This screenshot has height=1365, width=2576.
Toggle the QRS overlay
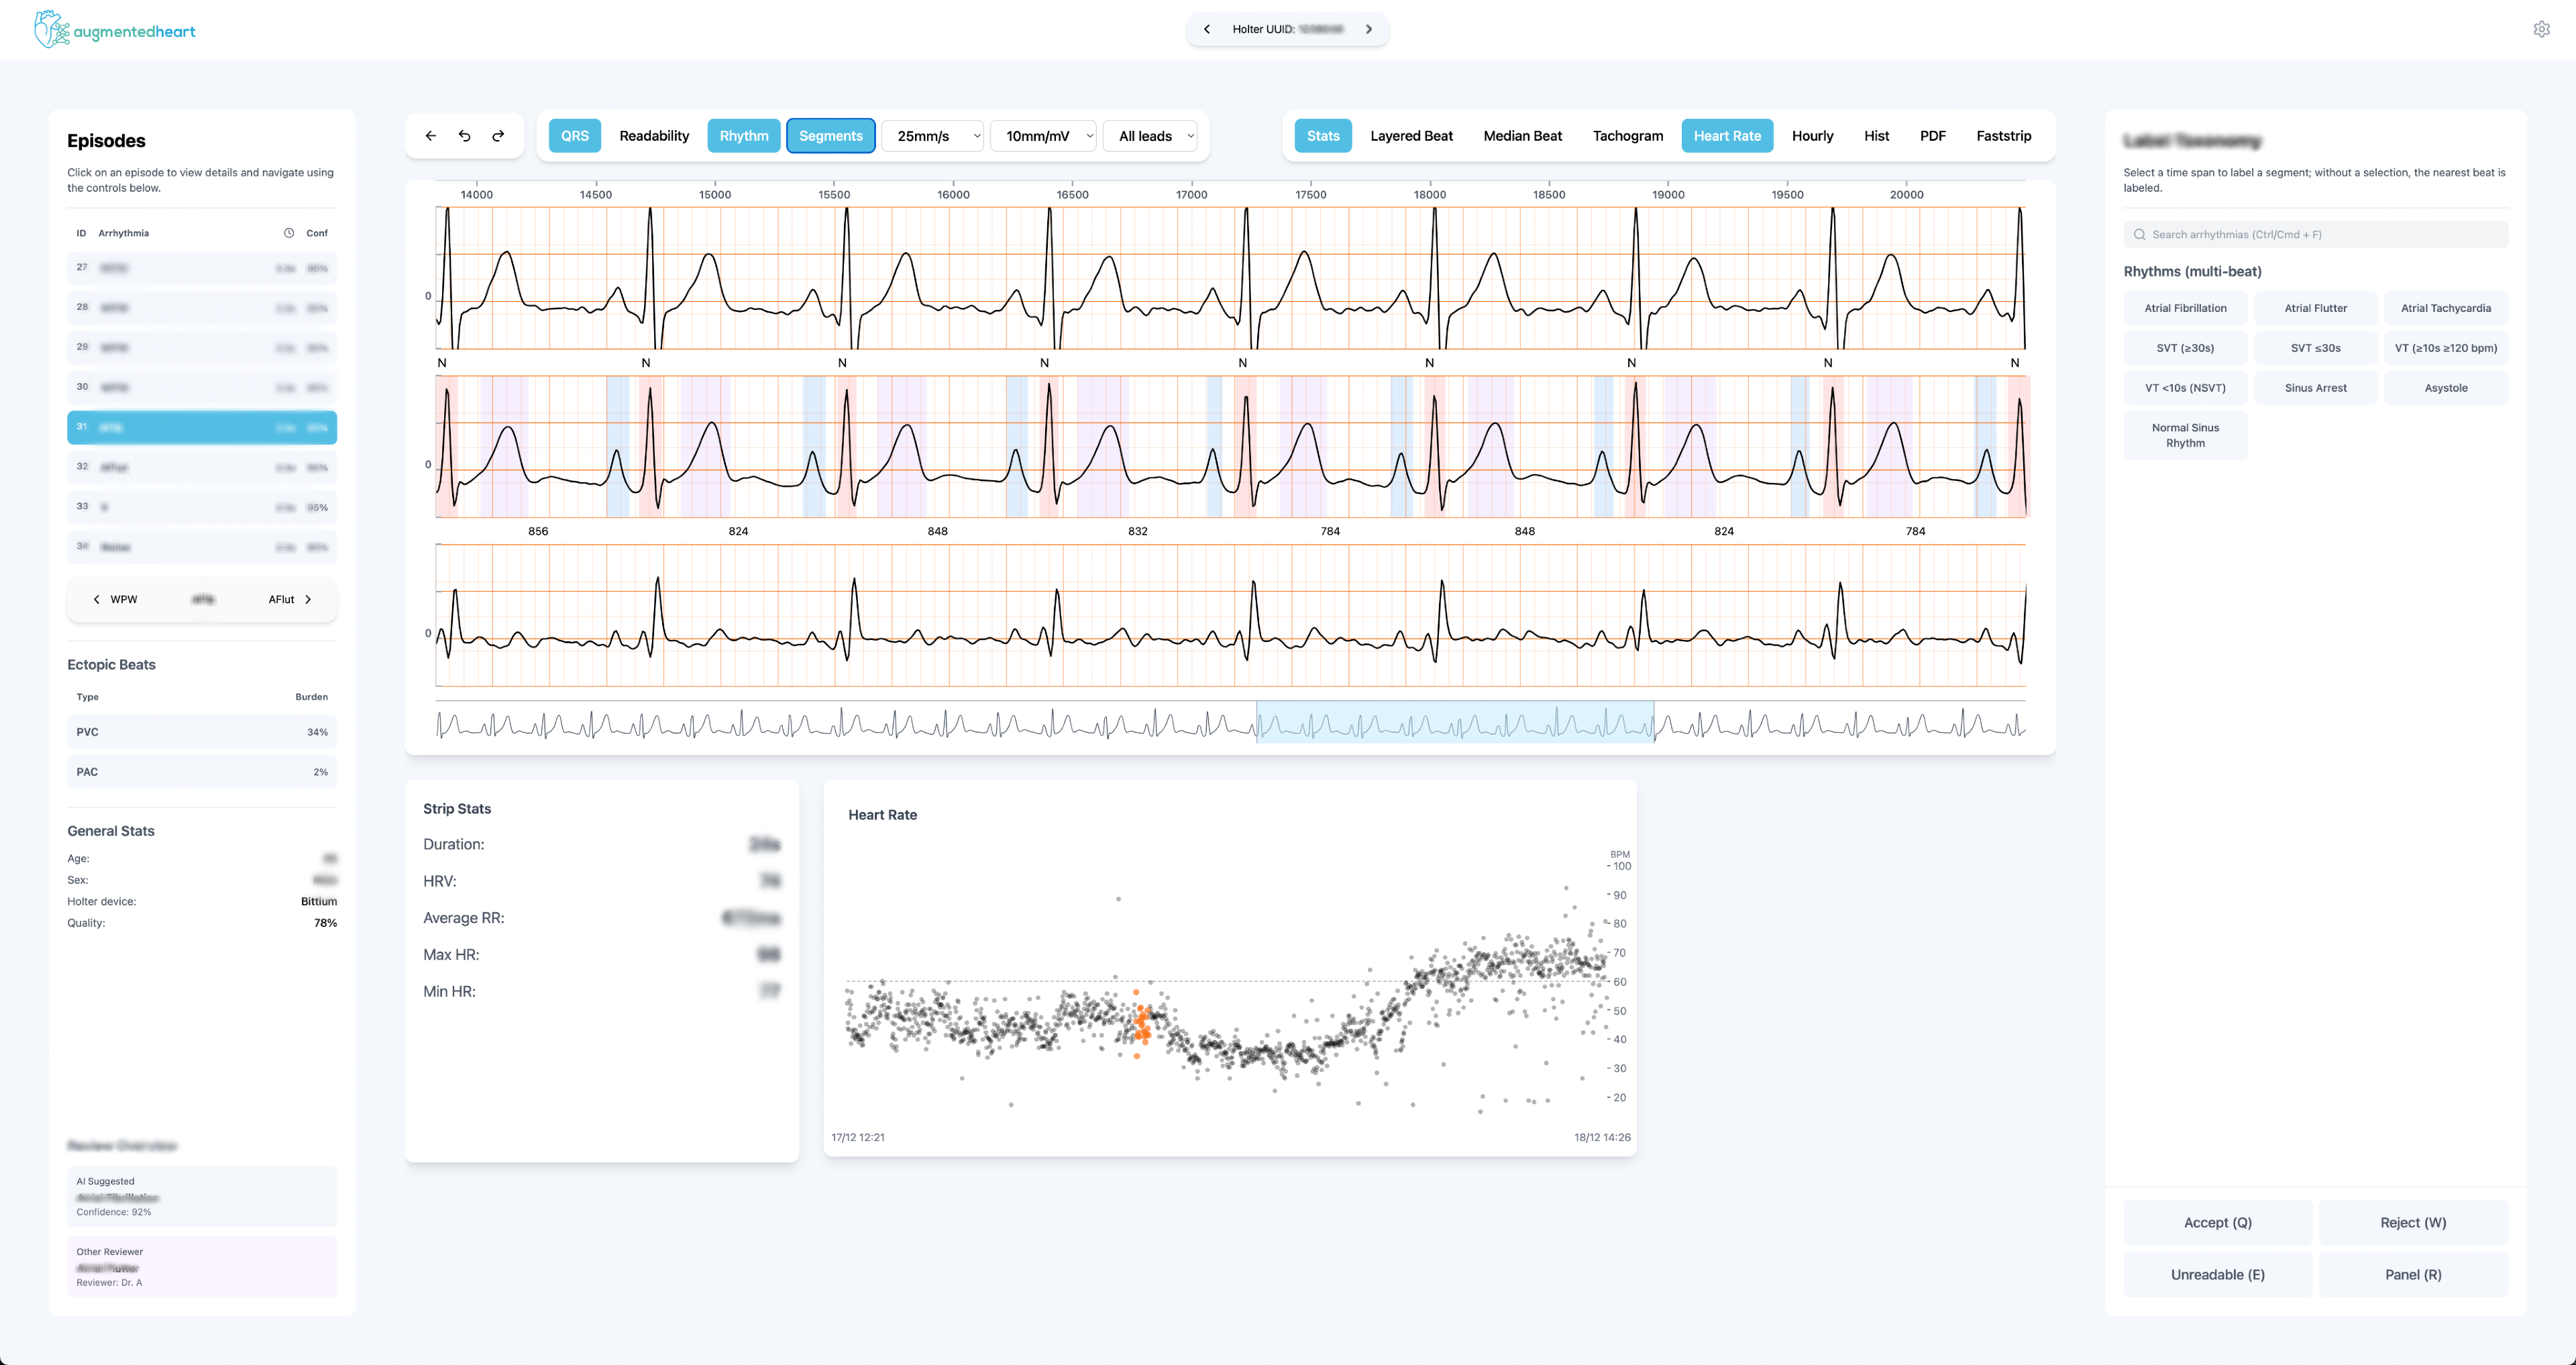pos(575,135)
